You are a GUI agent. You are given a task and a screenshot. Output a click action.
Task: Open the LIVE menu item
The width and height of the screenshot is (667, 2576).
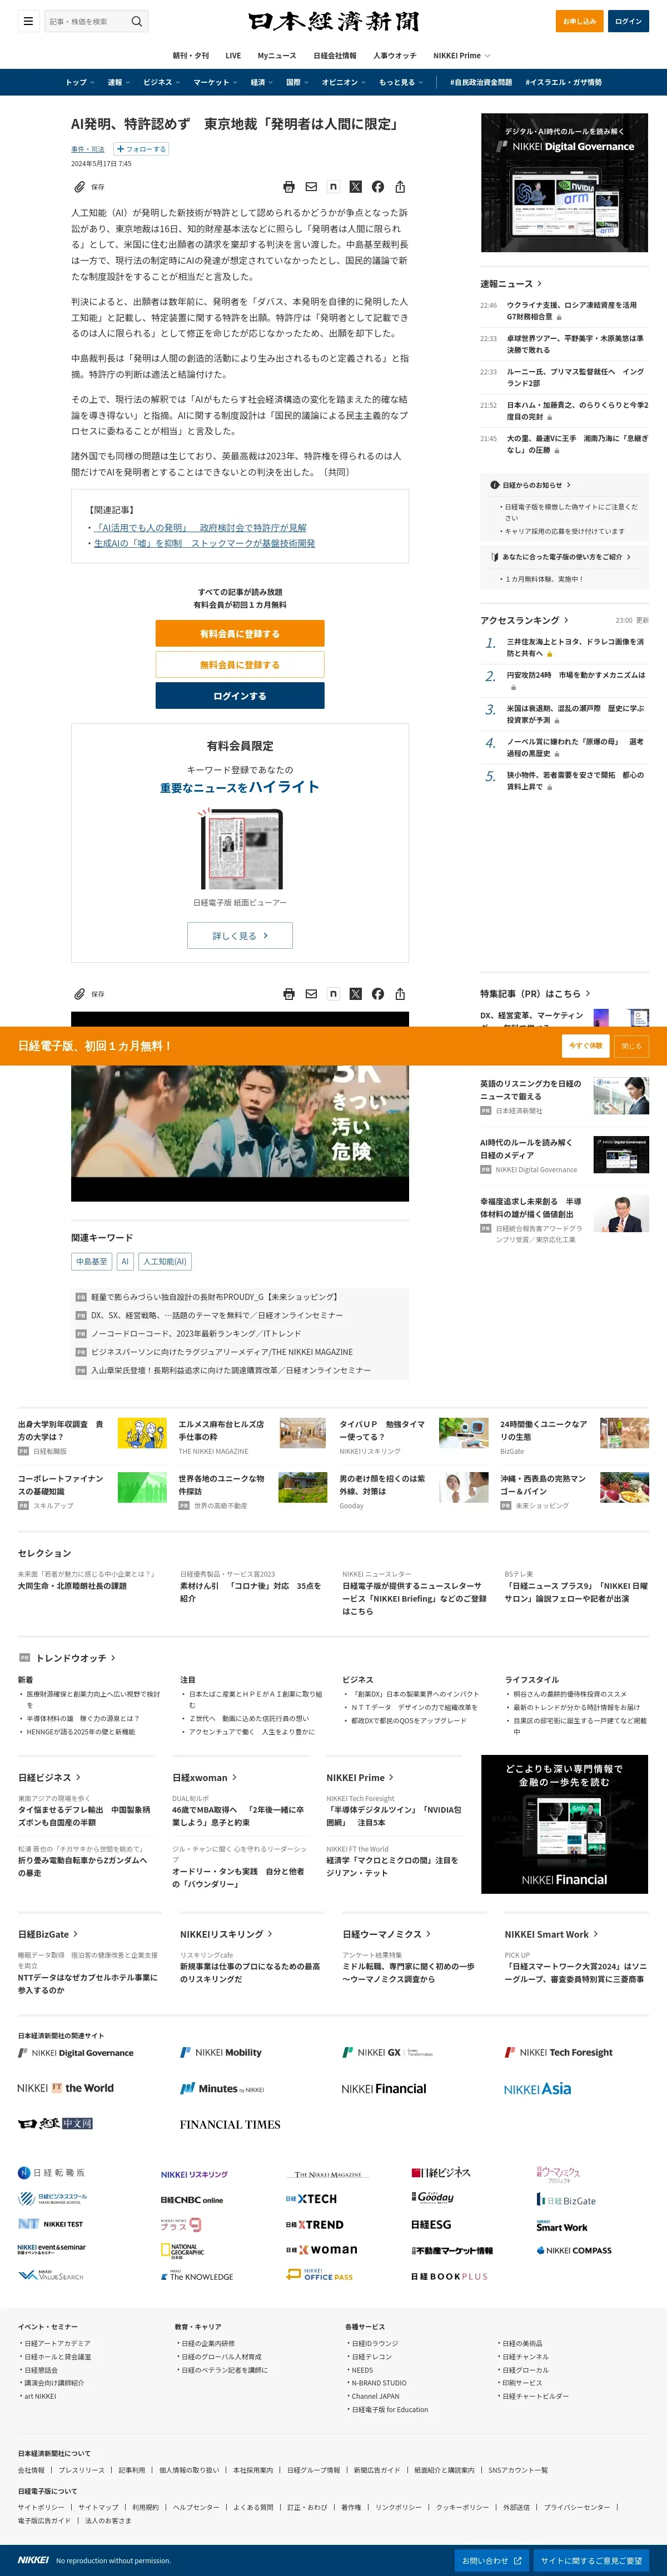233,56
